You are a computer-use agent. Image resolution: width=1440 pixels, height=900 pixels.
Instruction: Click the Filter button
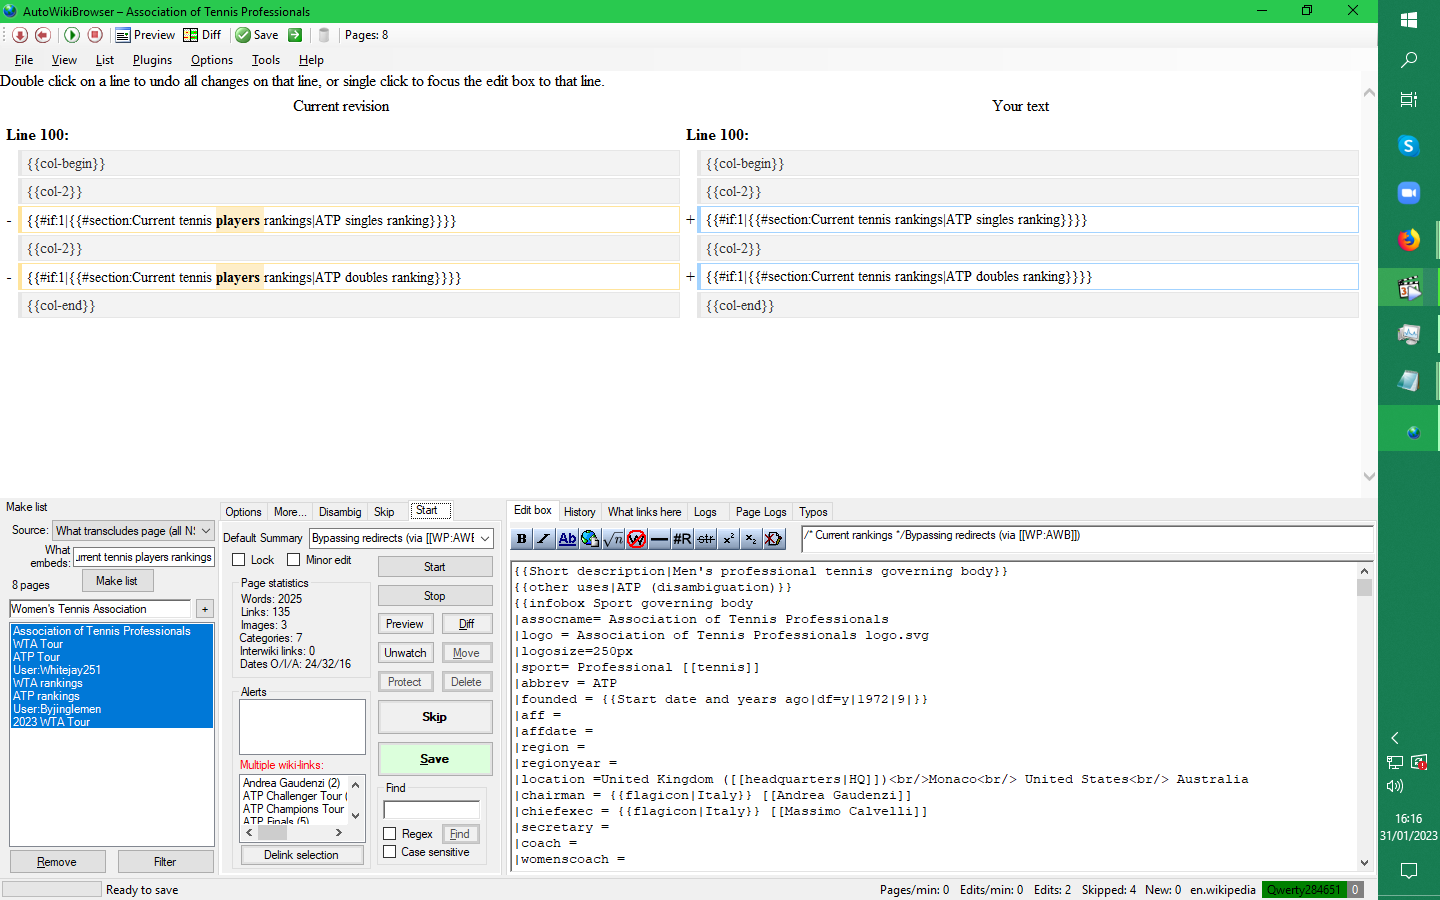165,862
